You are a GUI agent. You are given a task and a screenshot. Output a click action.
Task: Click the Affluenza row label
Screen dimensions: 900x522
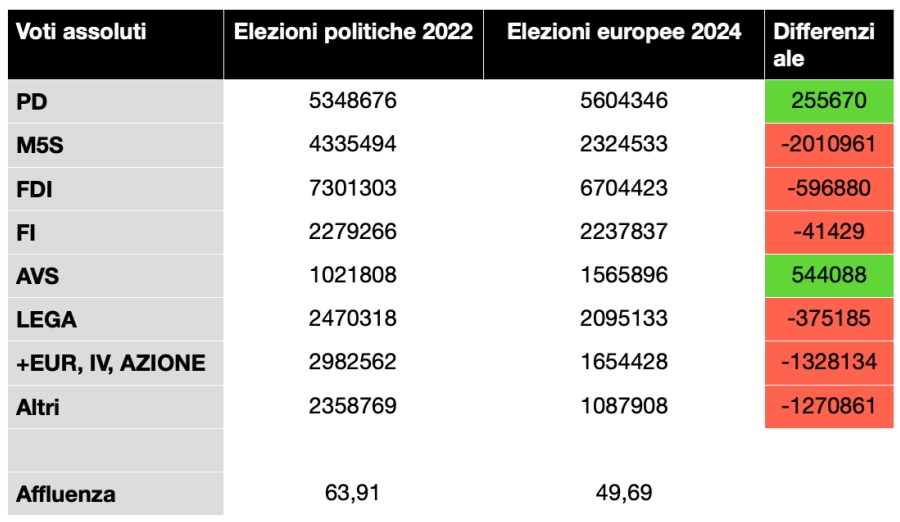point(66,494)
